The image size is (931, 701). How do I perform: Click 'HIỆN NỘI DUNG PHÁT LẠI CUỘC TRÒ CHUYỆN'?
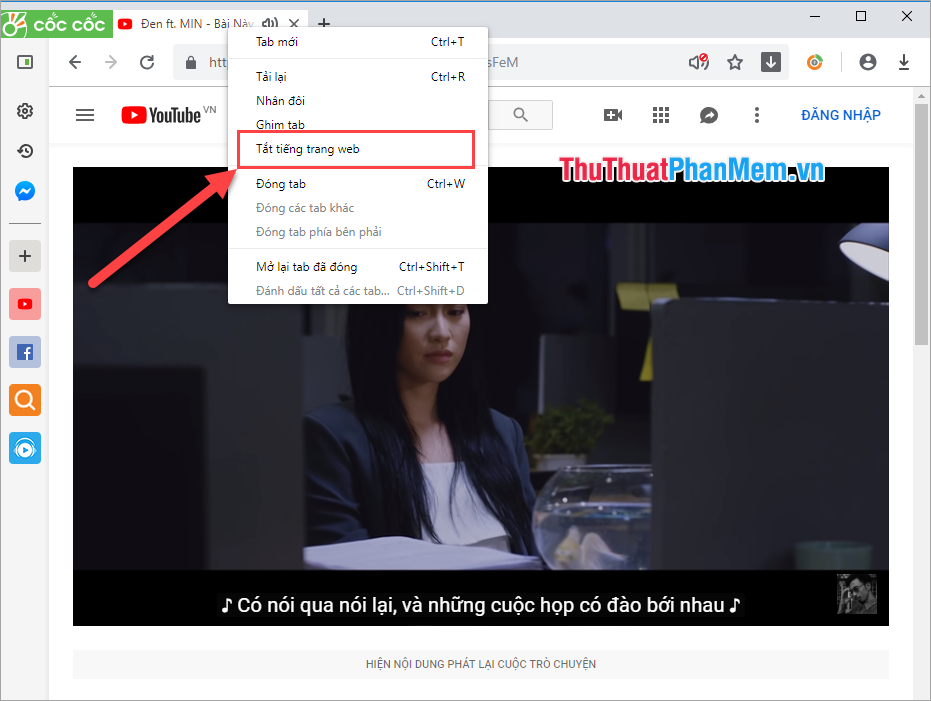(480, 663)
